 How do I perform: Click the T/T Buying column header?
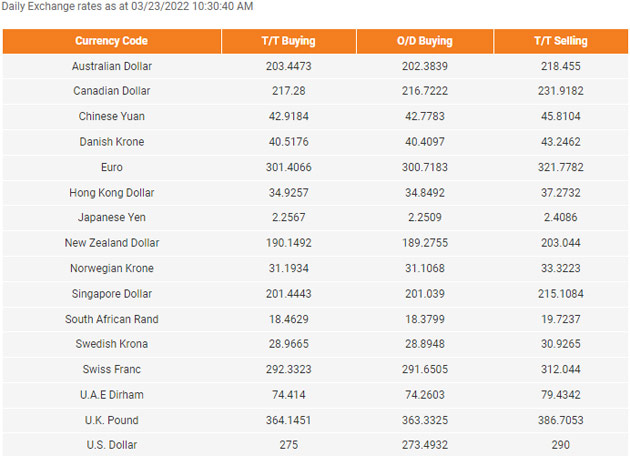pos(288,41)
